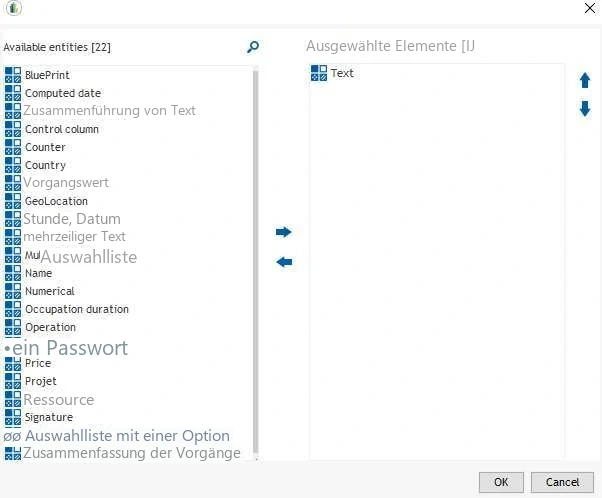Click the left arrow to remove entity
Image resolution: width=602 pixels, height=498 pixels.
pyautogui.click(x=284, y=262)
